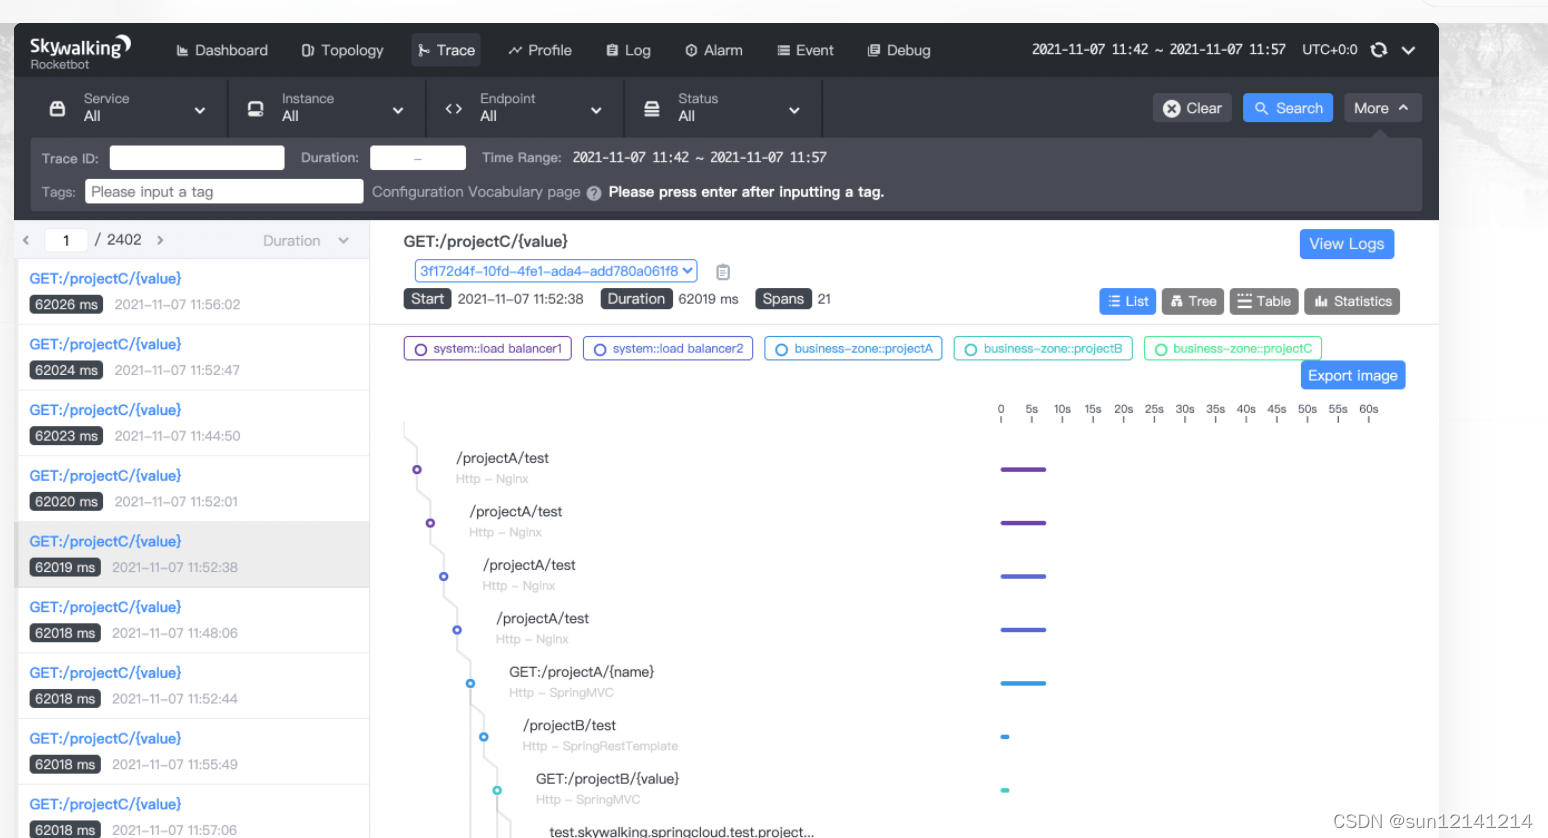Select the trace dated 11:55:49
The width and height of the screenshot is (1548, 838).
(x=192, y=752)
